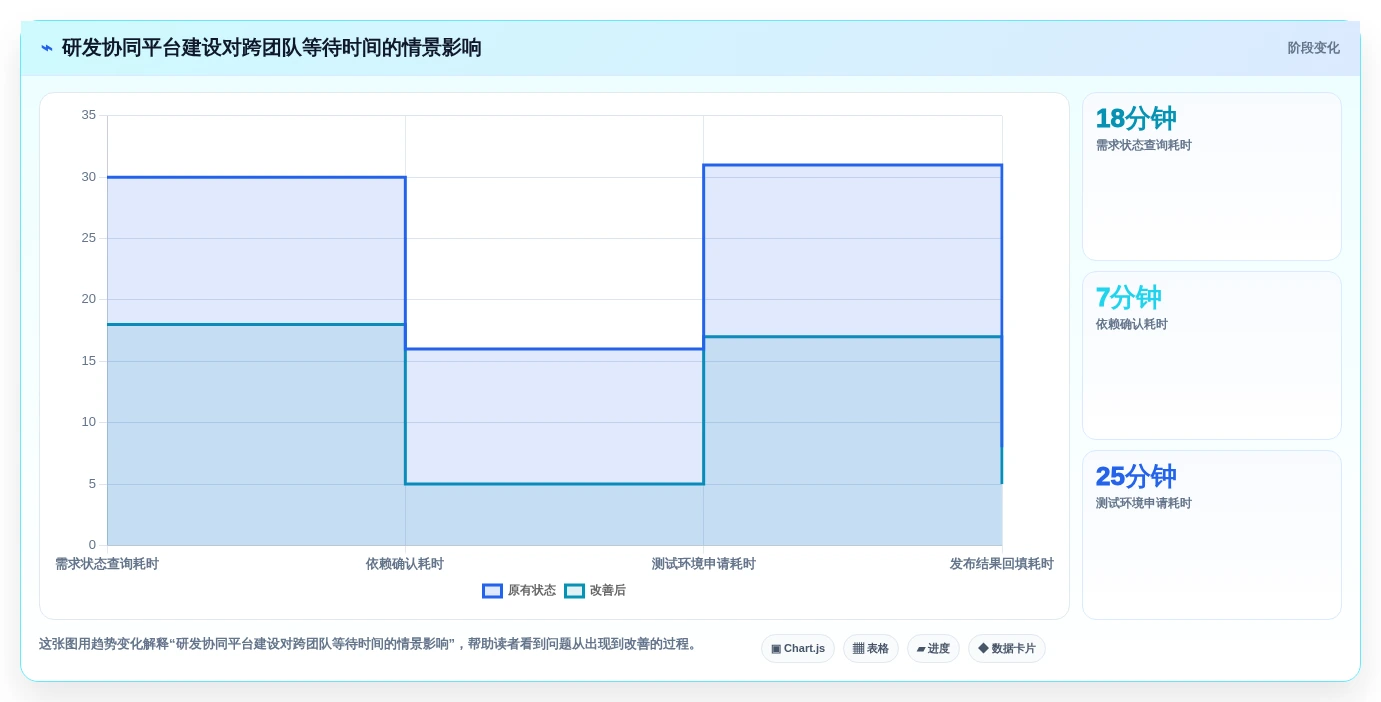Viewport: 1381px width, 702px height.
Task: Open the 25分钟 测试环境申请耗时 card
Action: (1212, 535)
